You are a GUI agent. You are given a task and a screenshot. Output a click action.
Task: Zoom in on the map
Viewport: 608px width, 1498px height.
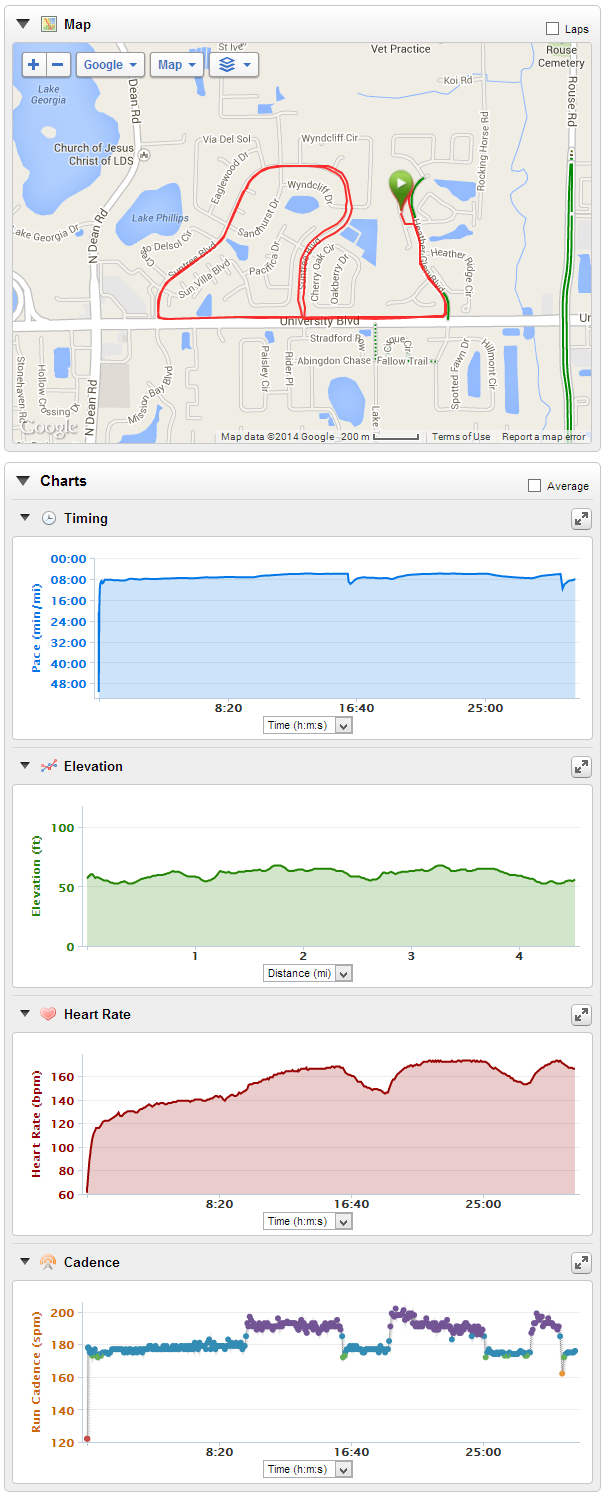pos(31,63)
